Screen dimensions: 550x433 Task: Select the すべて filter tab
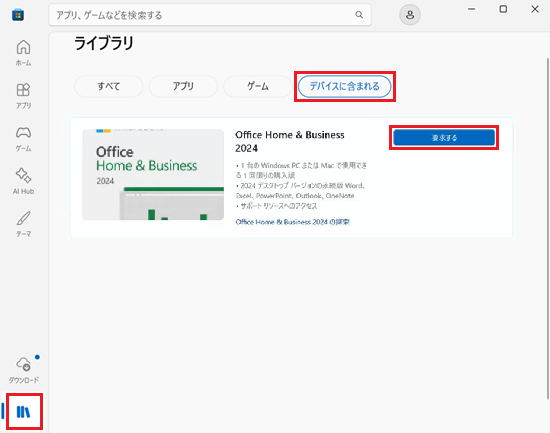109,86
